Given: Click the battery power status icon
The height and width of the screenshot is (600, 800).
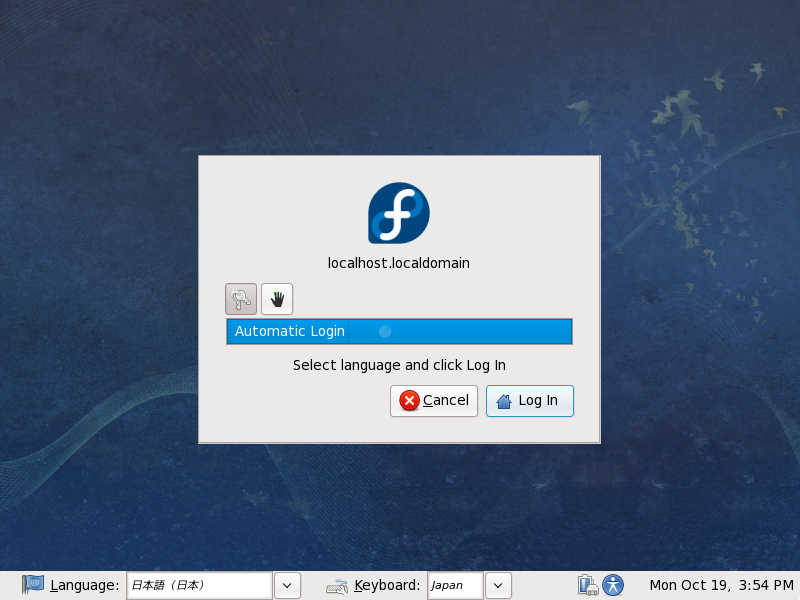Looking at the screenshot, I should (587, 585).
